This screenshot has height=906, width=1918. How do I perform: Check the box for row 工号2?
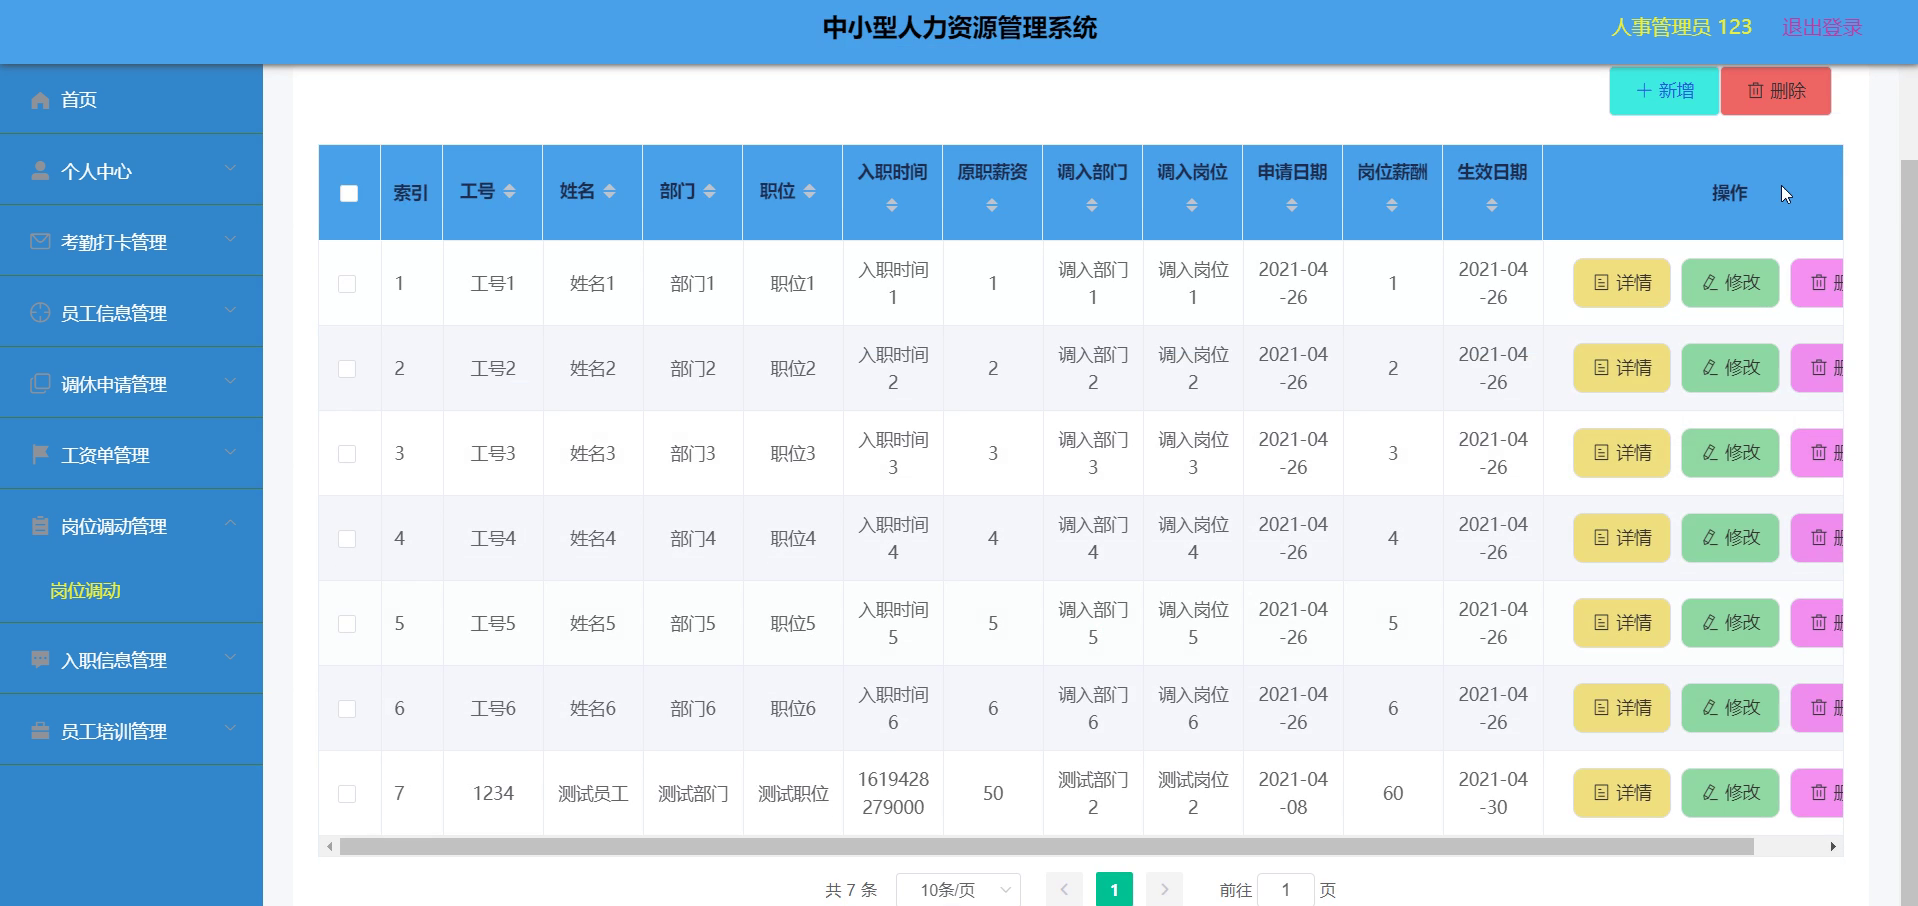347,369
